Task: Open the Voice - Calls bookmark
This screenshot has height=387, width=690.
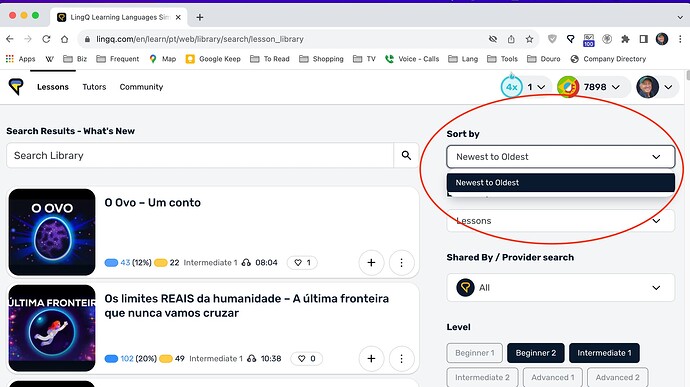Action: click(x=412, y=59)
